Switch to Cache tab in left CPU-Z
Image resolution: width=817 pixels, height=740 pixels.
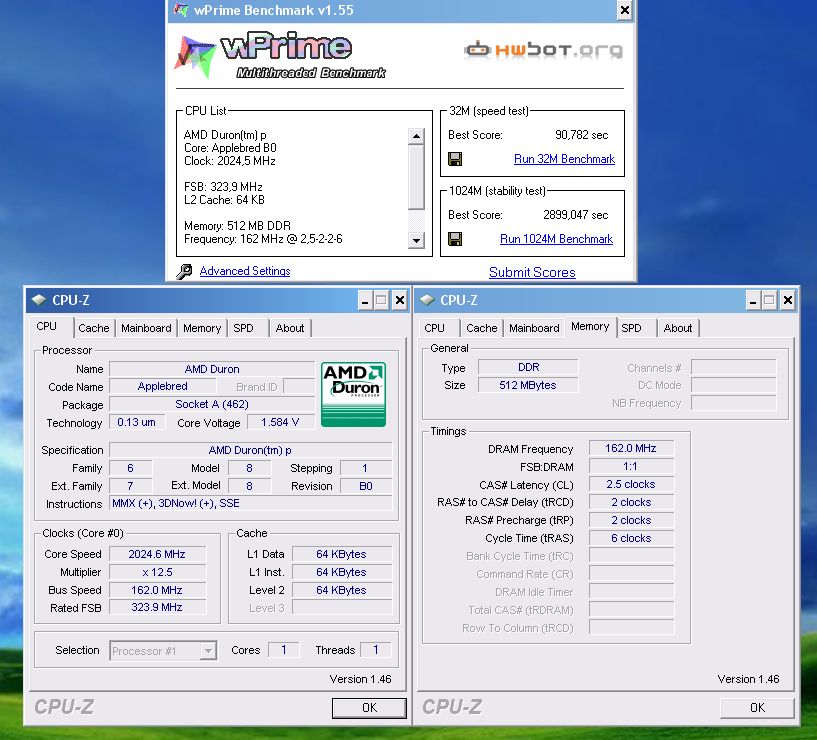[x=94, y=328]
